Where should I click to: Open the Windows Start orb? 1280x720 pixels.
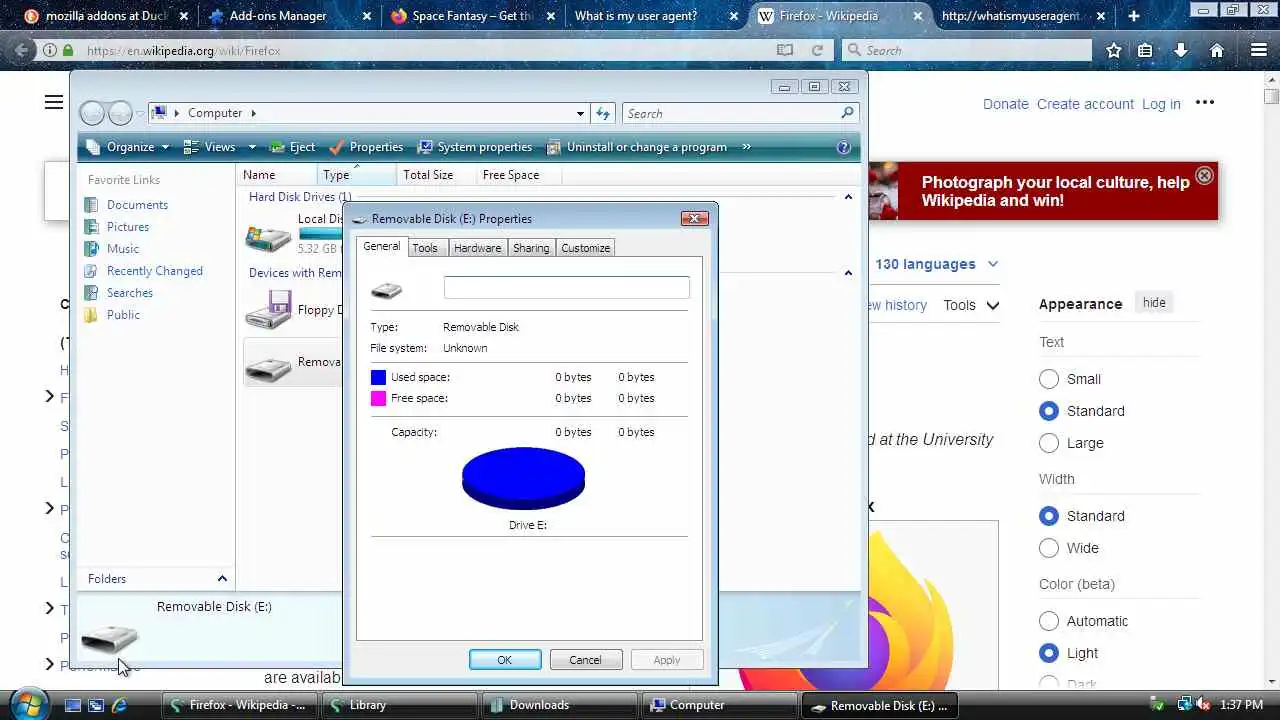28,704
